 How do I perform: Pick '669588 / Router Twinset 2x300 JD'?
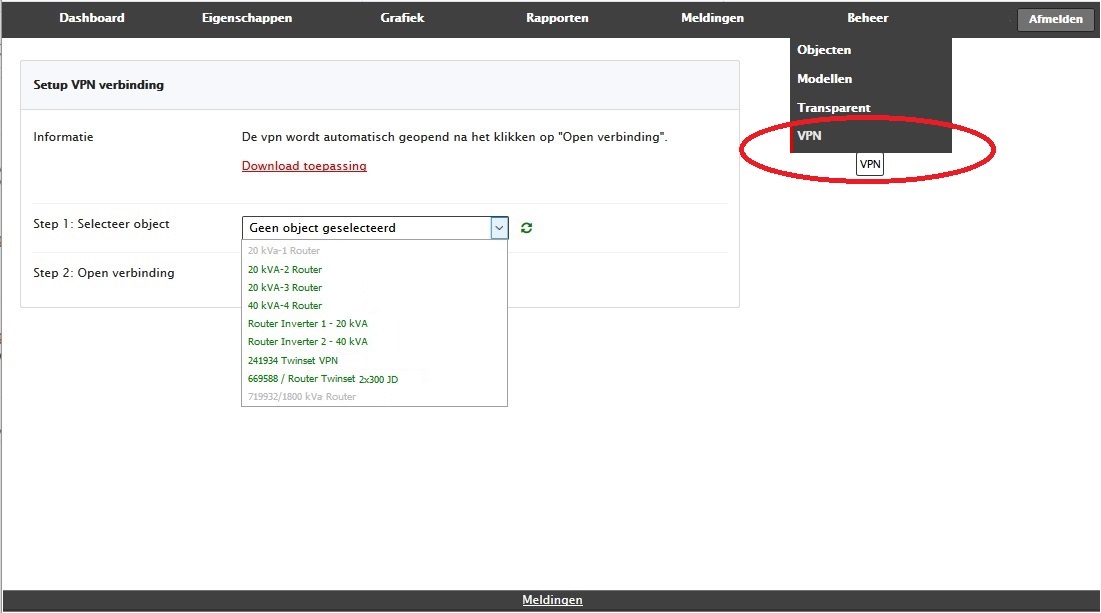[x=322, y=379]
